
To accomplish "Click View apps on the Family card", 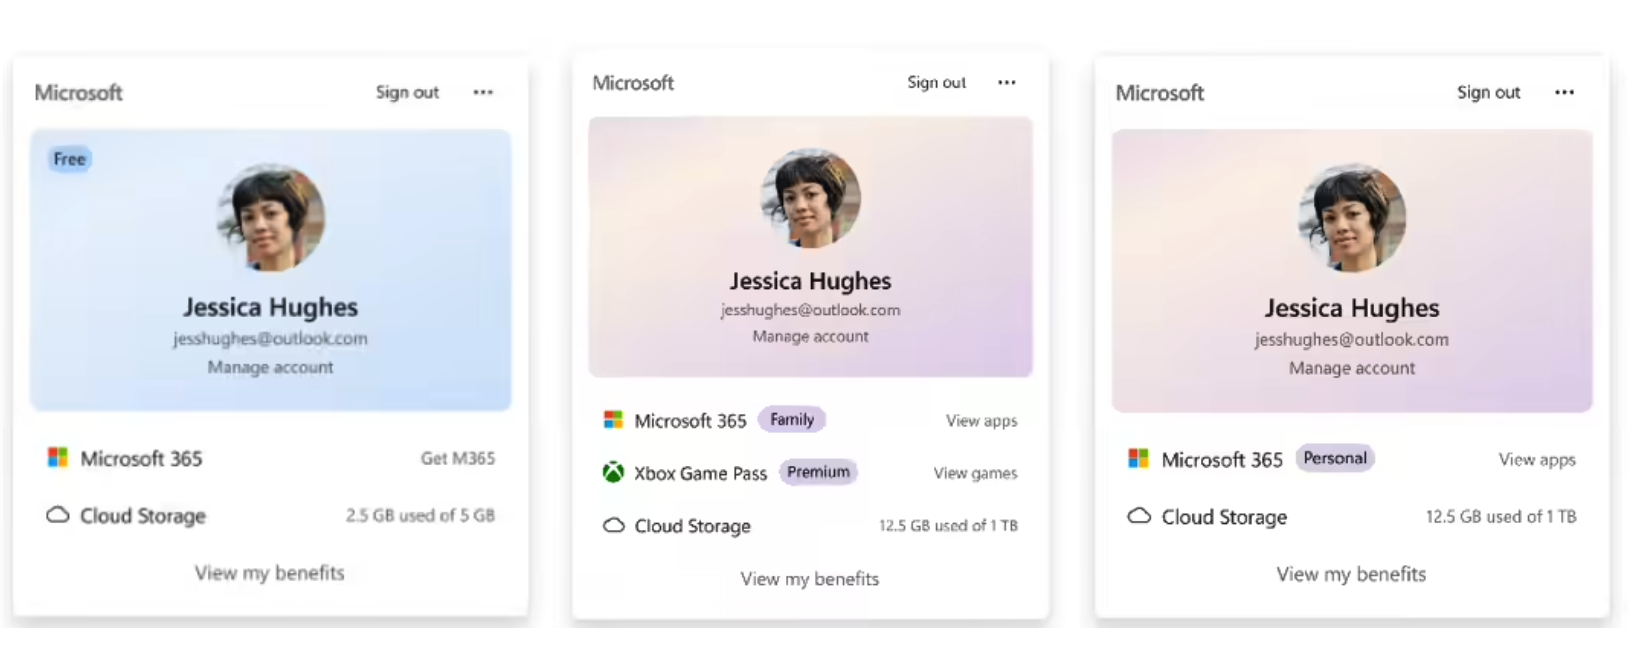I will click(x=981, y=421).
